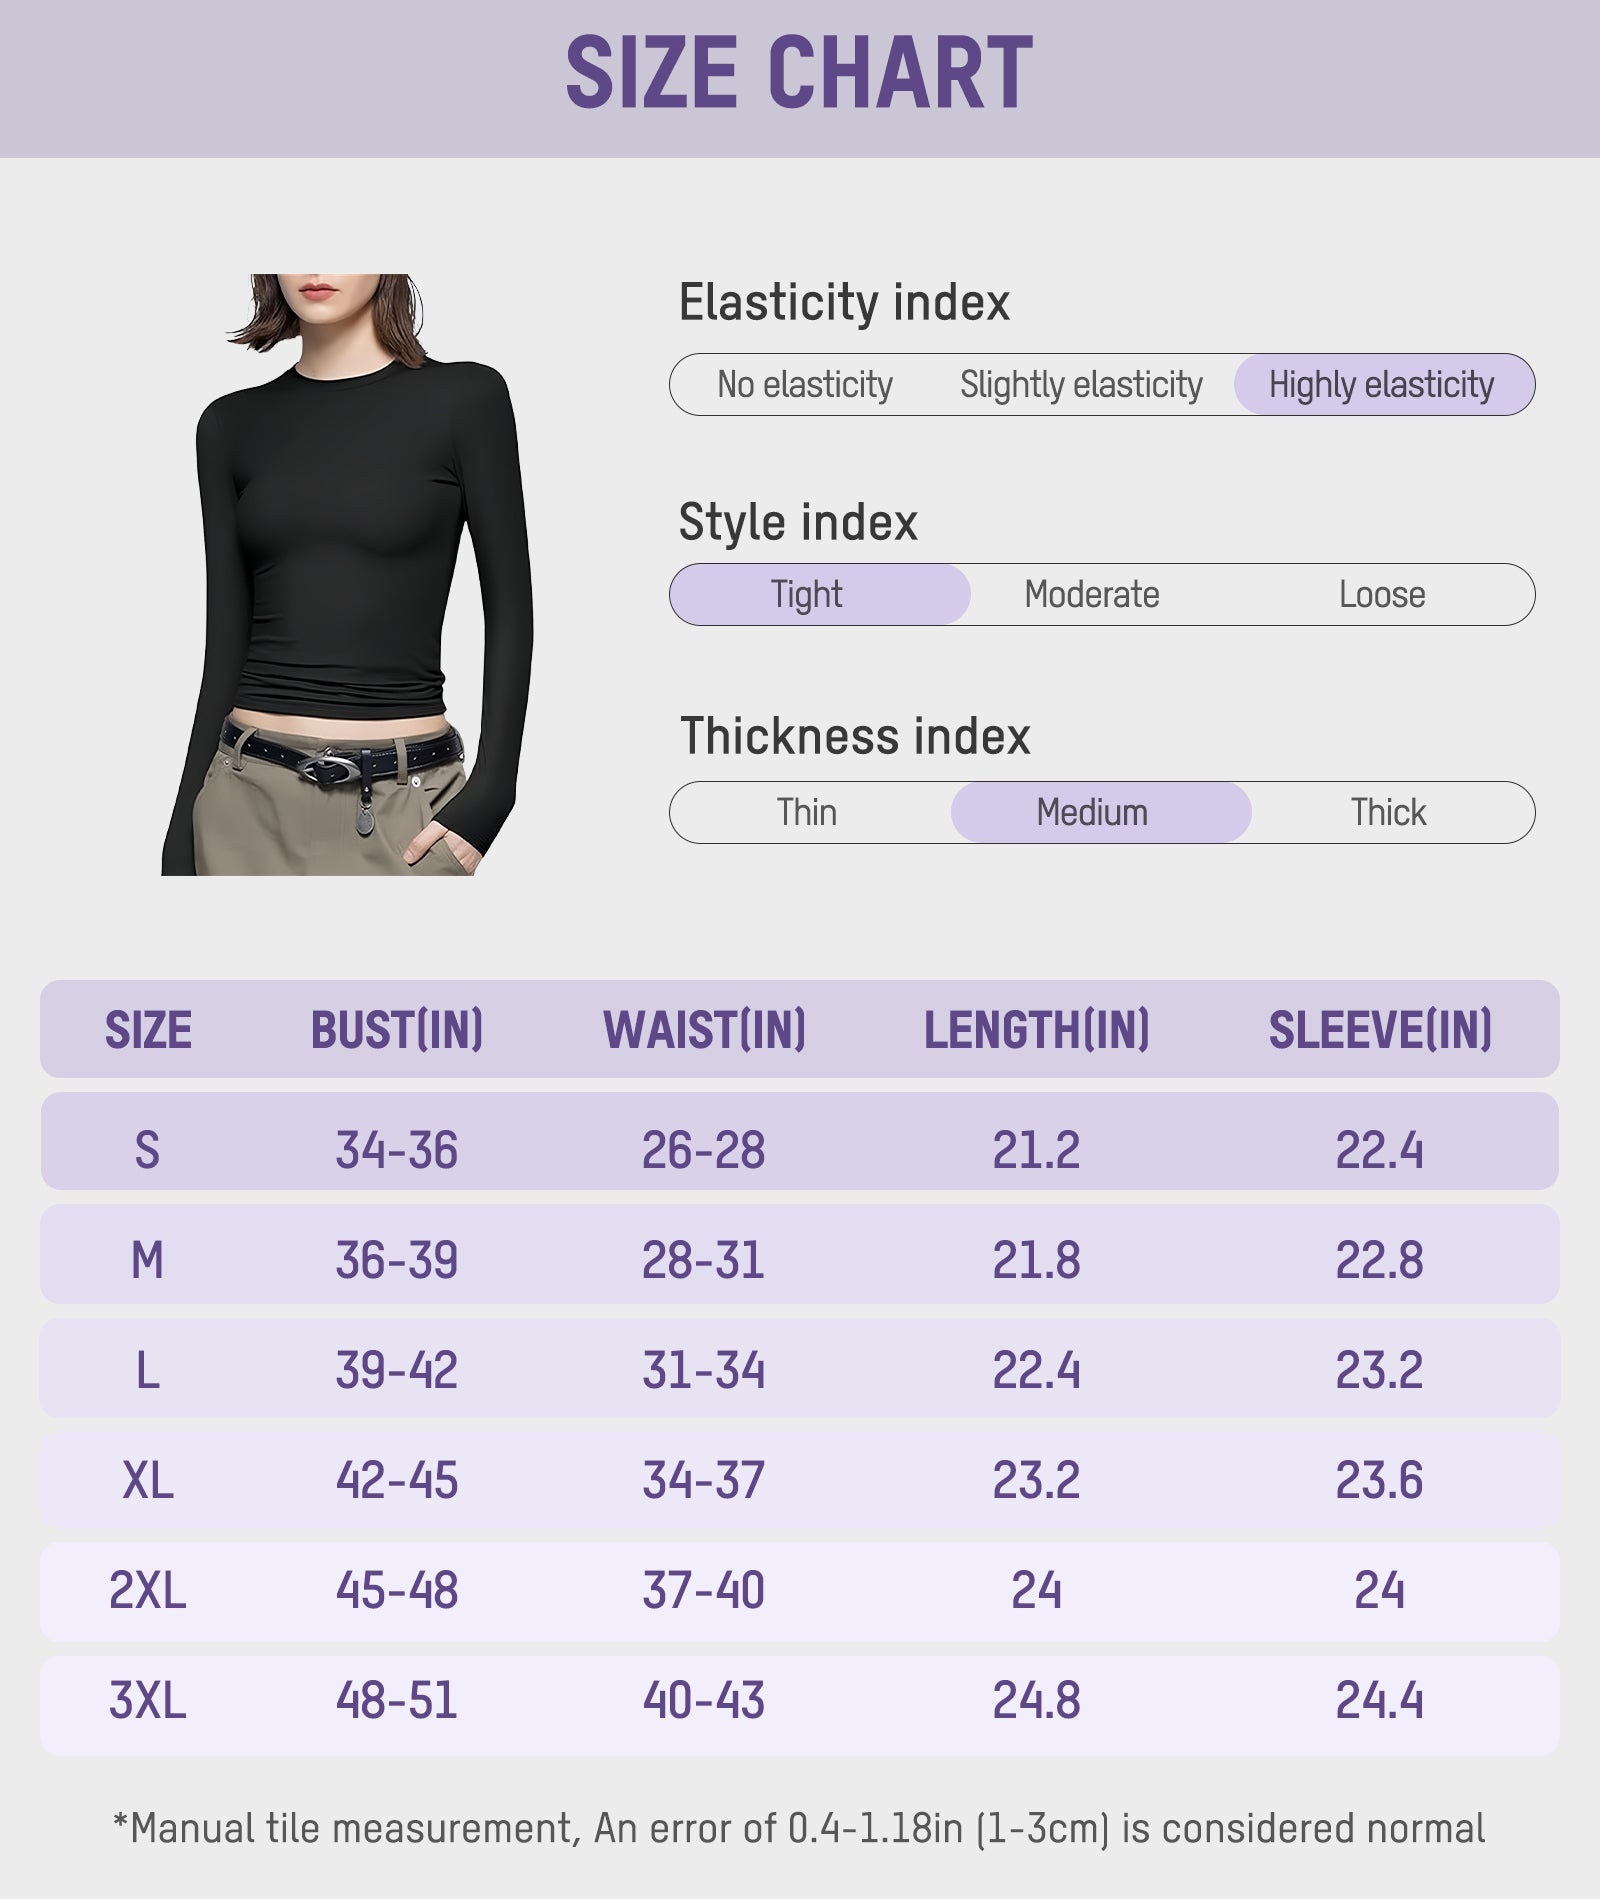This screenshot has height=1899, width=1600.
Task: Click the manual measurement footnote text
Action: (799, 1829)
